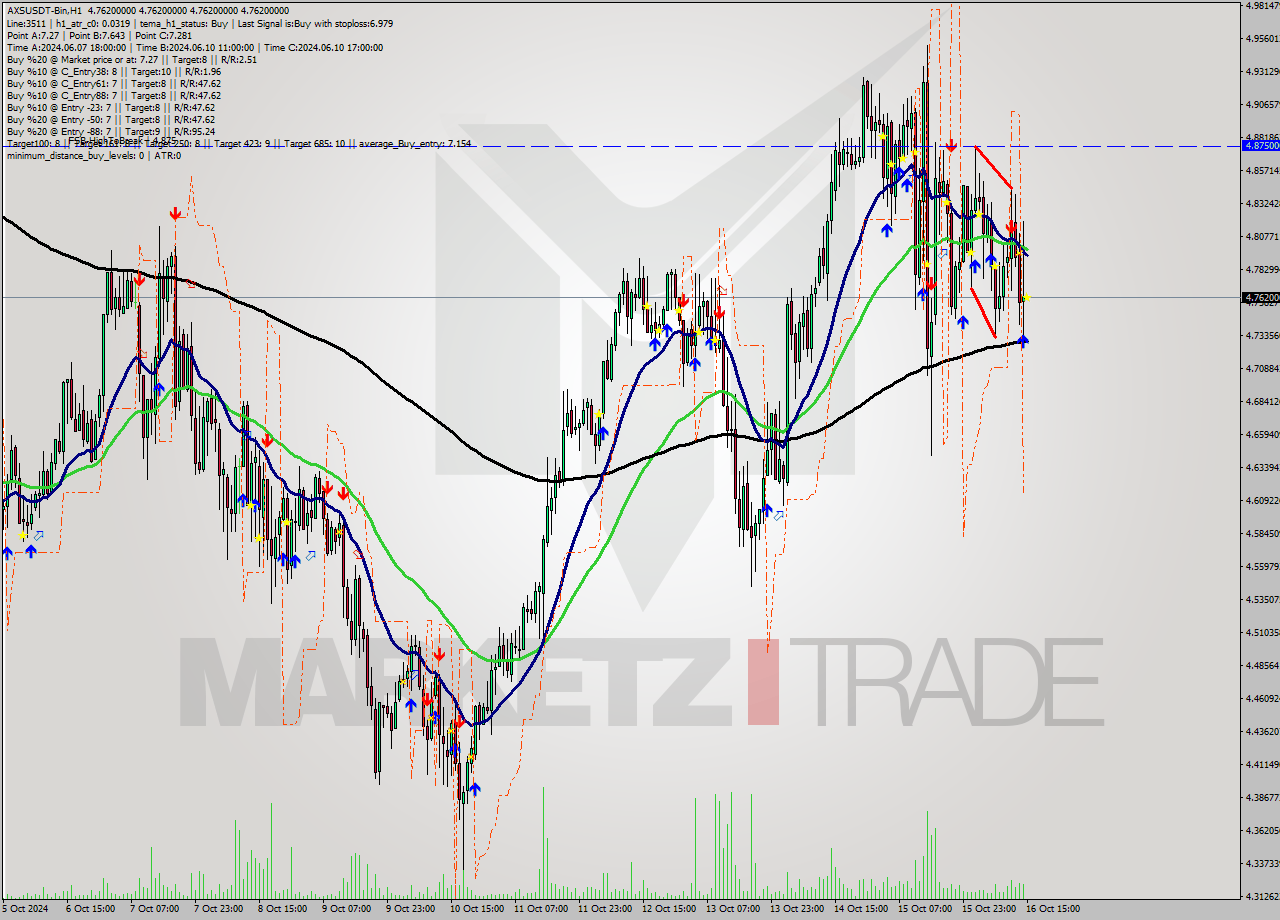Click the '5 Oct 2024' time axis label
The height and width of the screenshot is (920, 1280).
click(26, 909)
